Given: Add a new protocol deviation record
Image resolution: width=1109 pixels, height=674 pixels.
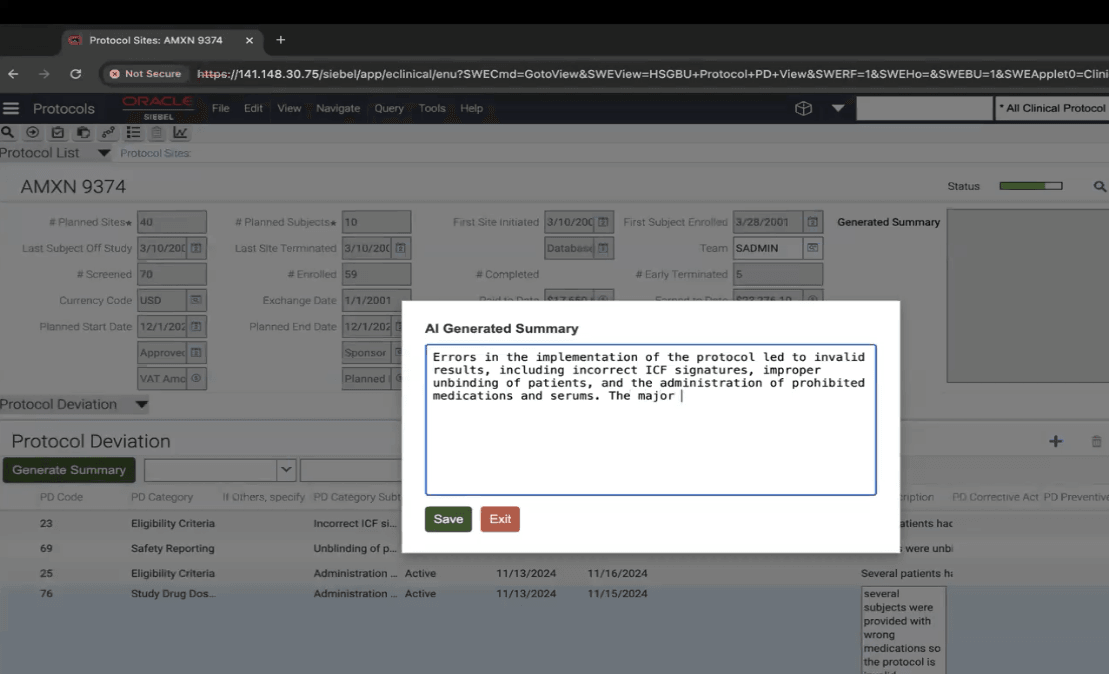Looking at the screenshot, I should point(1056,441).
